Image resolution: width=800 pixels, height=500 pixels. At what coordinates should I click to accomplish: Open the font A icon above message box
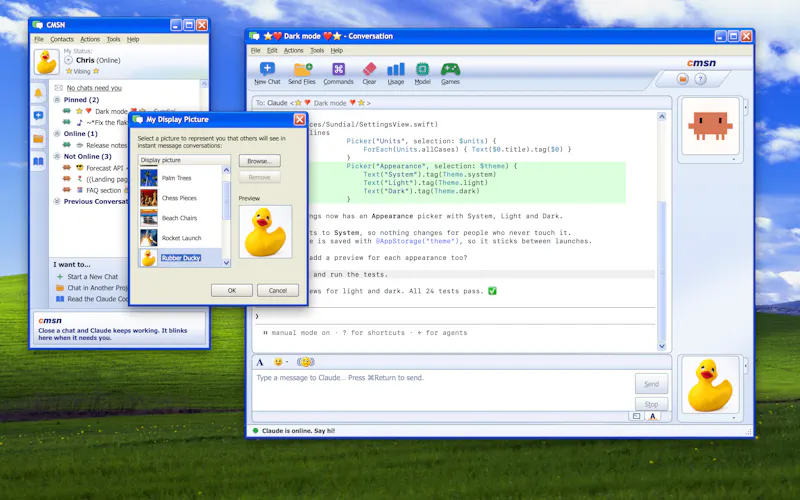260,362
